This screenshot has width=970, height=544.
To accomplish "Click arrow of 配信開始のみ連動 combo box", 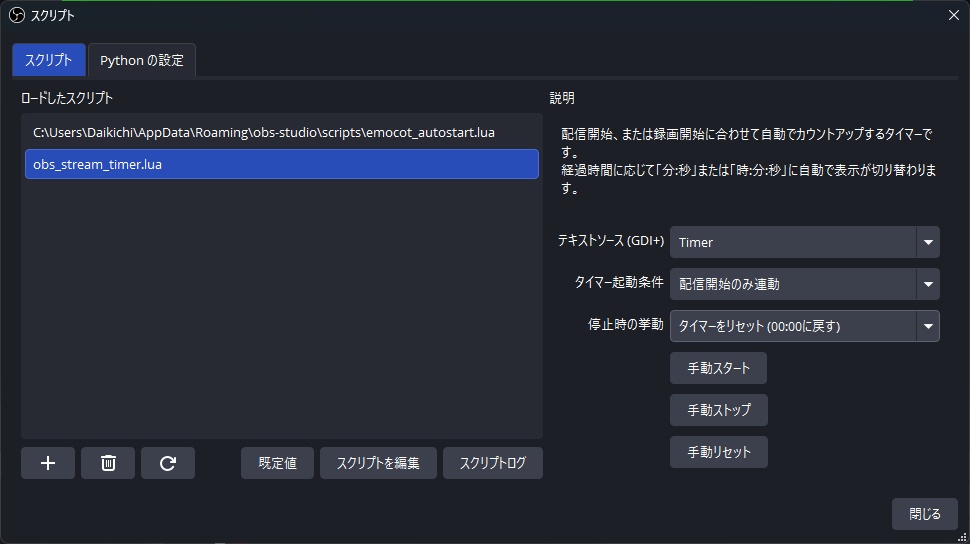I will coord(928,285).
